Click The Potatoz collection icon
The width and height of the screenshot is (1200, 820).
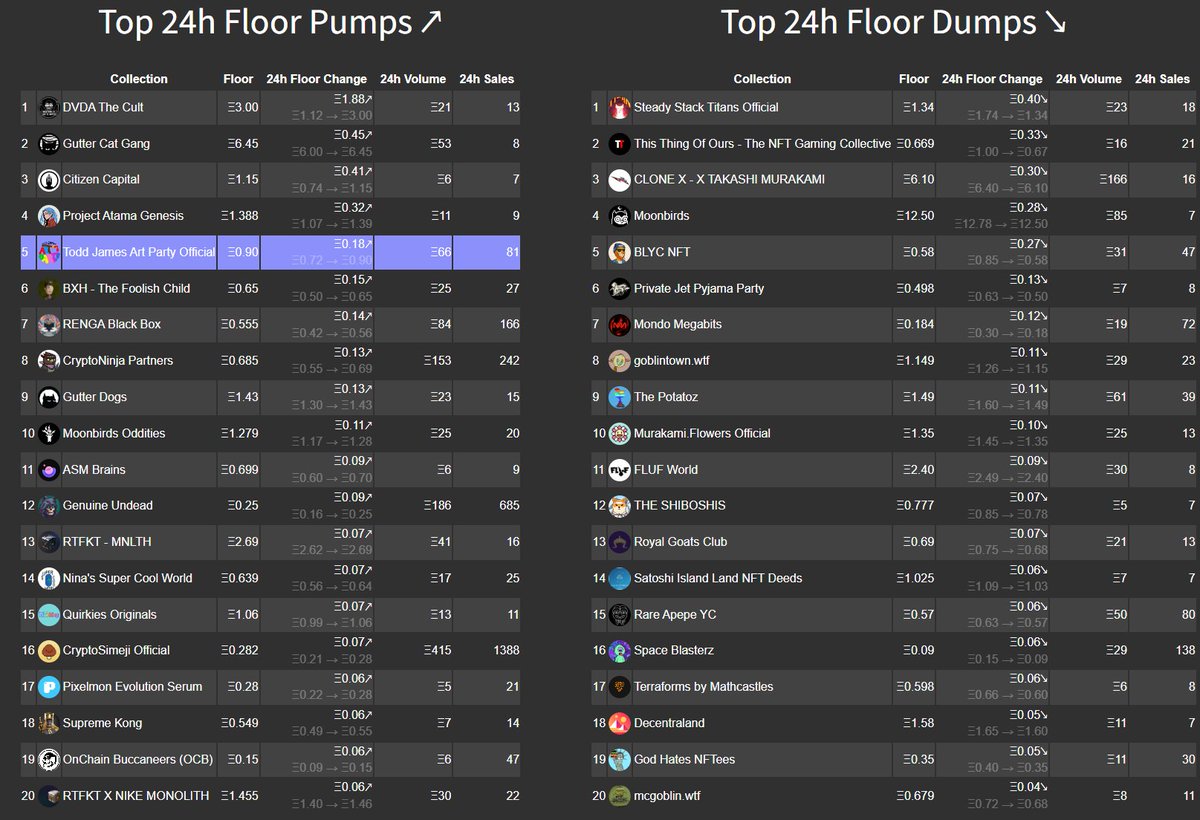coord(619,397)
